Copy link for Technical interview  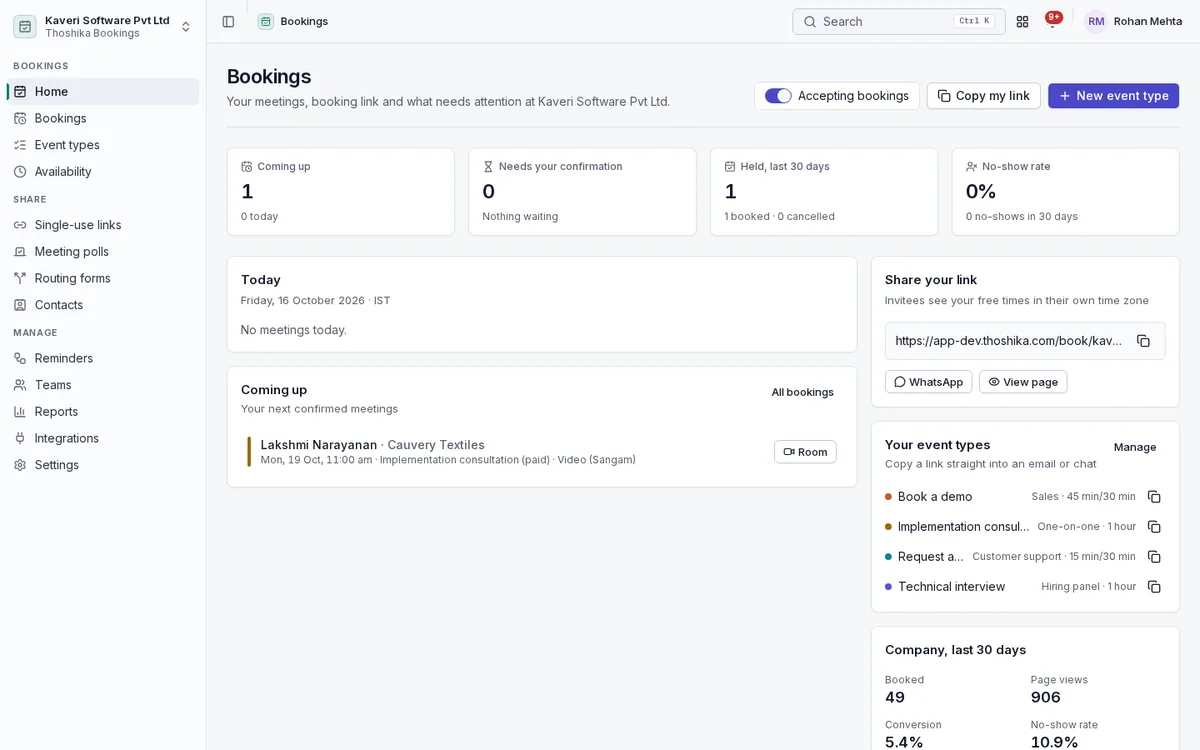point(1154,587)
